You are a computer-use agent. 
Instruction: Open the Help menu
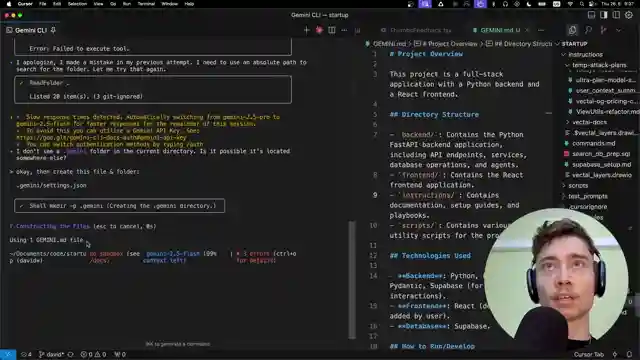pos(189,4)
